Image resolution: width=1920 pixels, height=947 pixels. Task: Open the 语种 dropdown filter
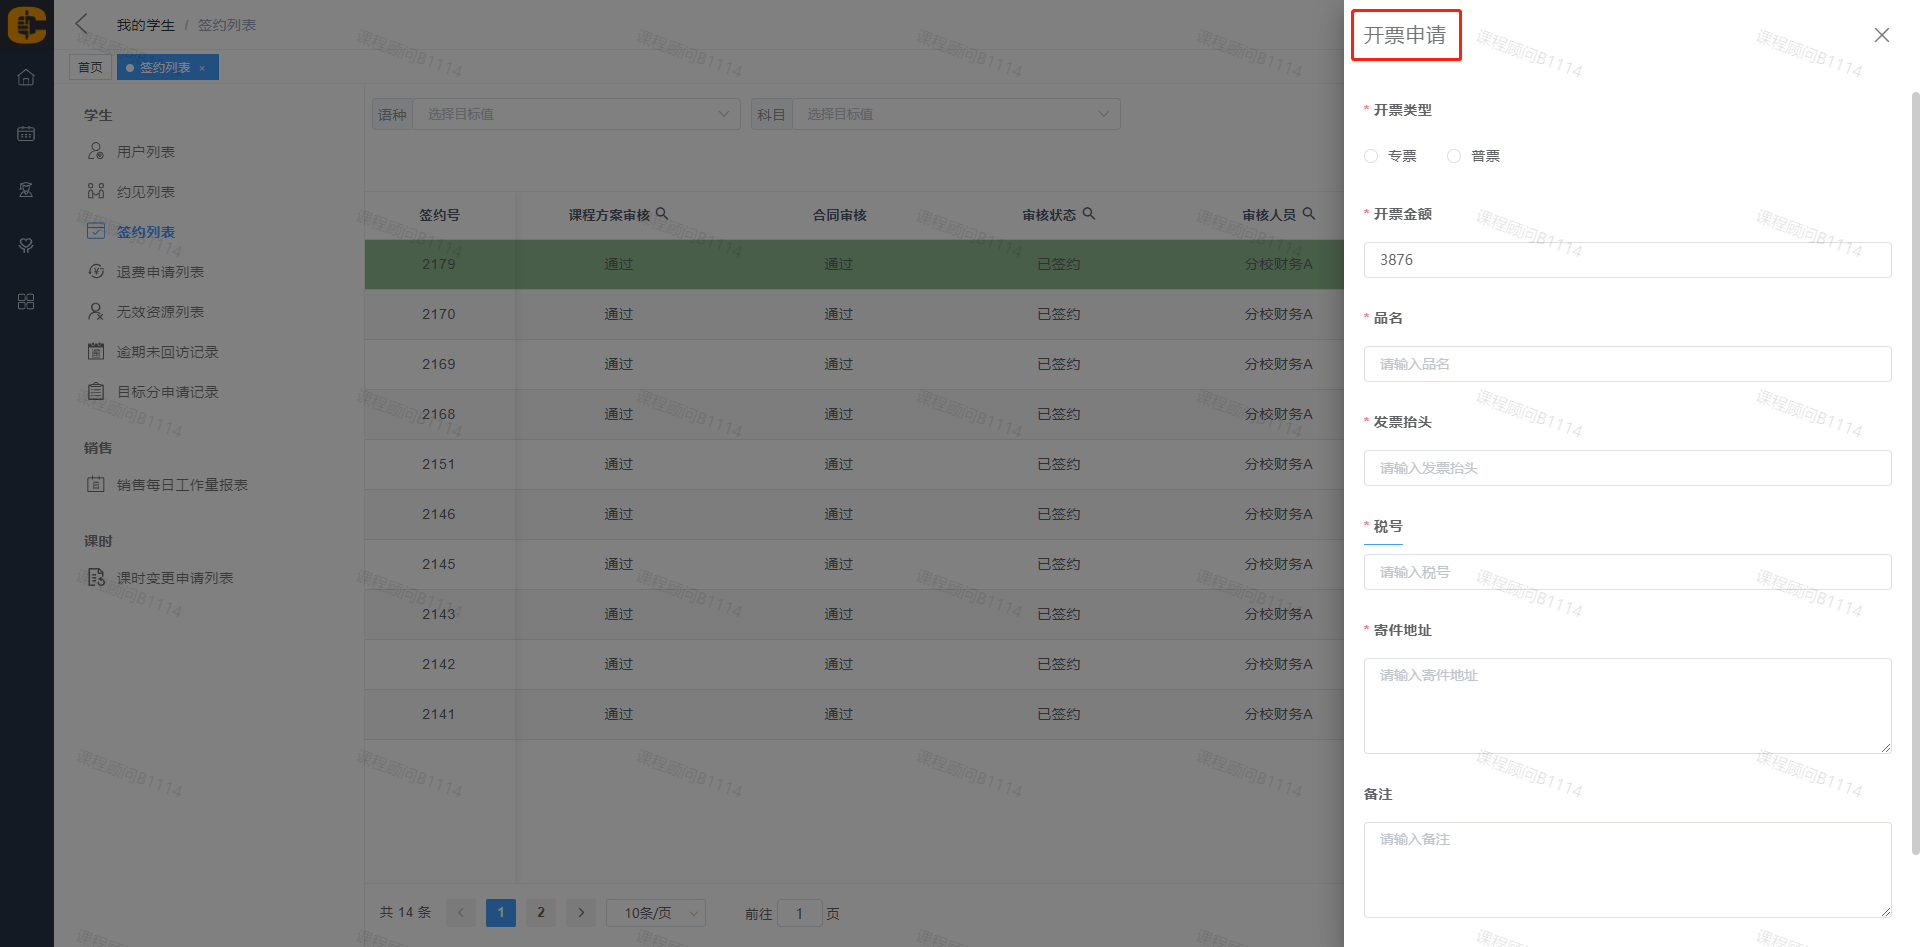click(x=576, y=114)
